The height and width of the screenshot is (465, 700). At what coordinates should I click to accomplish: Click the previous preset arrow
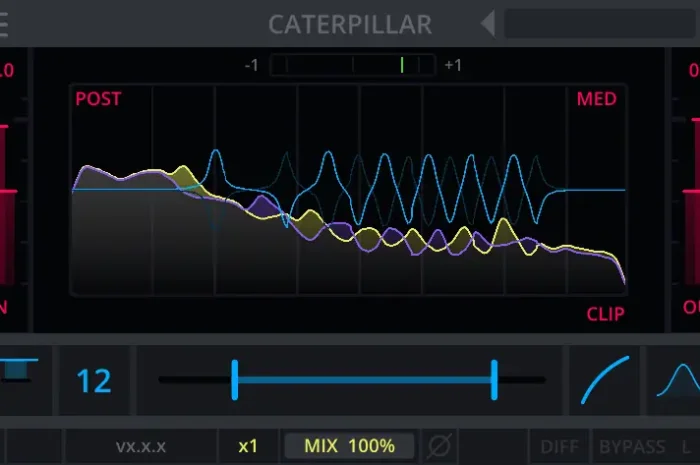(487, 23)
